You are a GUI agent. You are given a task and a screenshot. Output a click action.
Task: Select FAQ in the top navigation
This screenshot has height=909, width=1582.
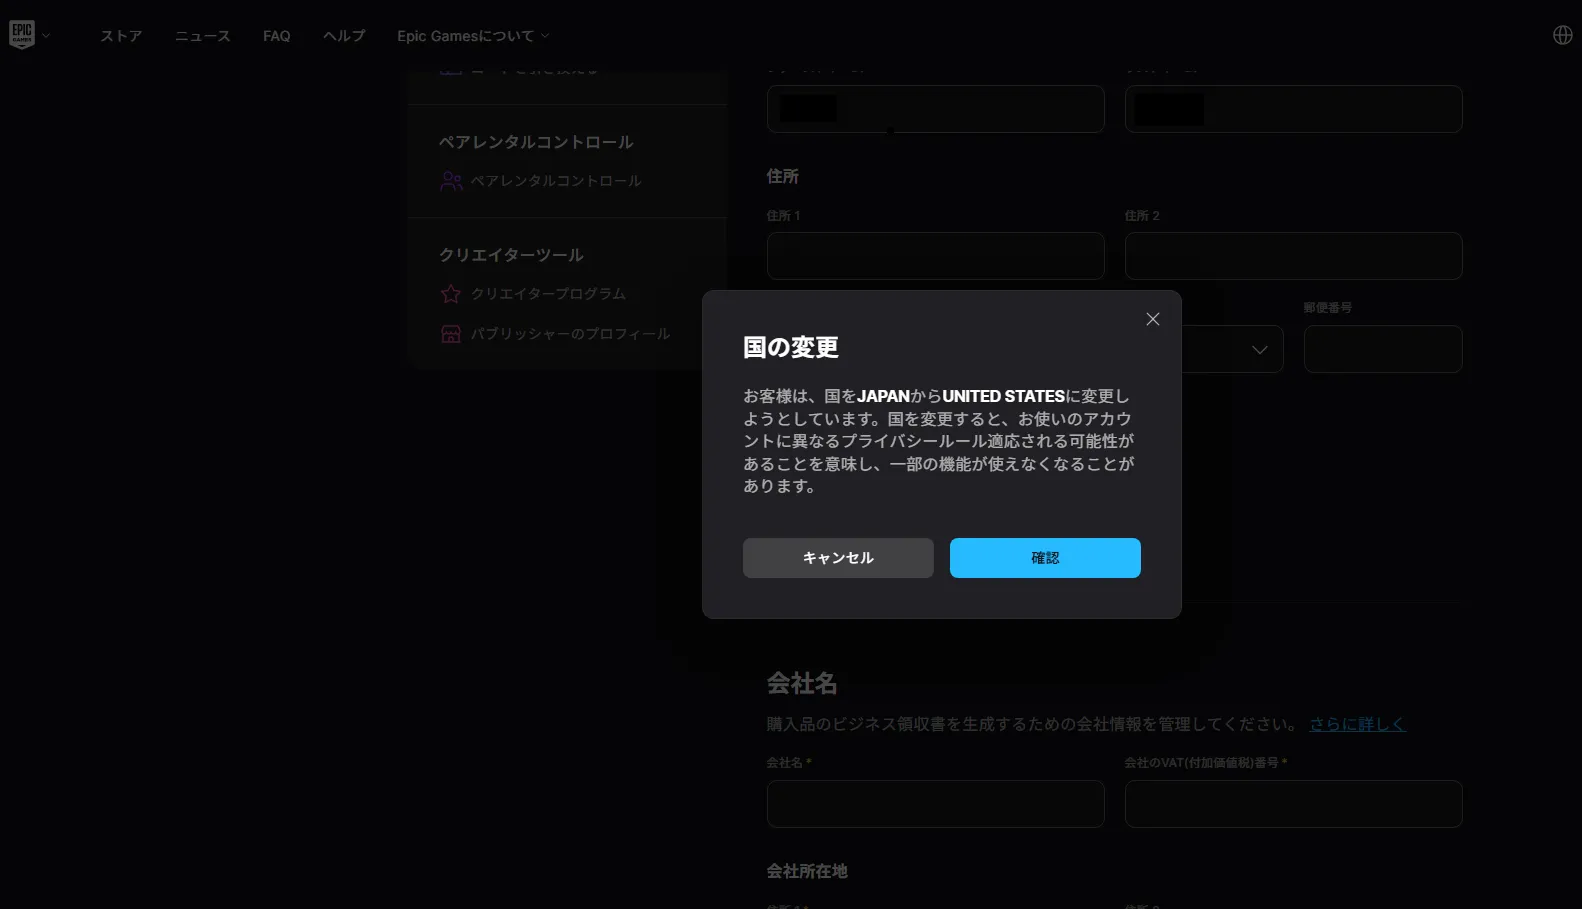276,36
